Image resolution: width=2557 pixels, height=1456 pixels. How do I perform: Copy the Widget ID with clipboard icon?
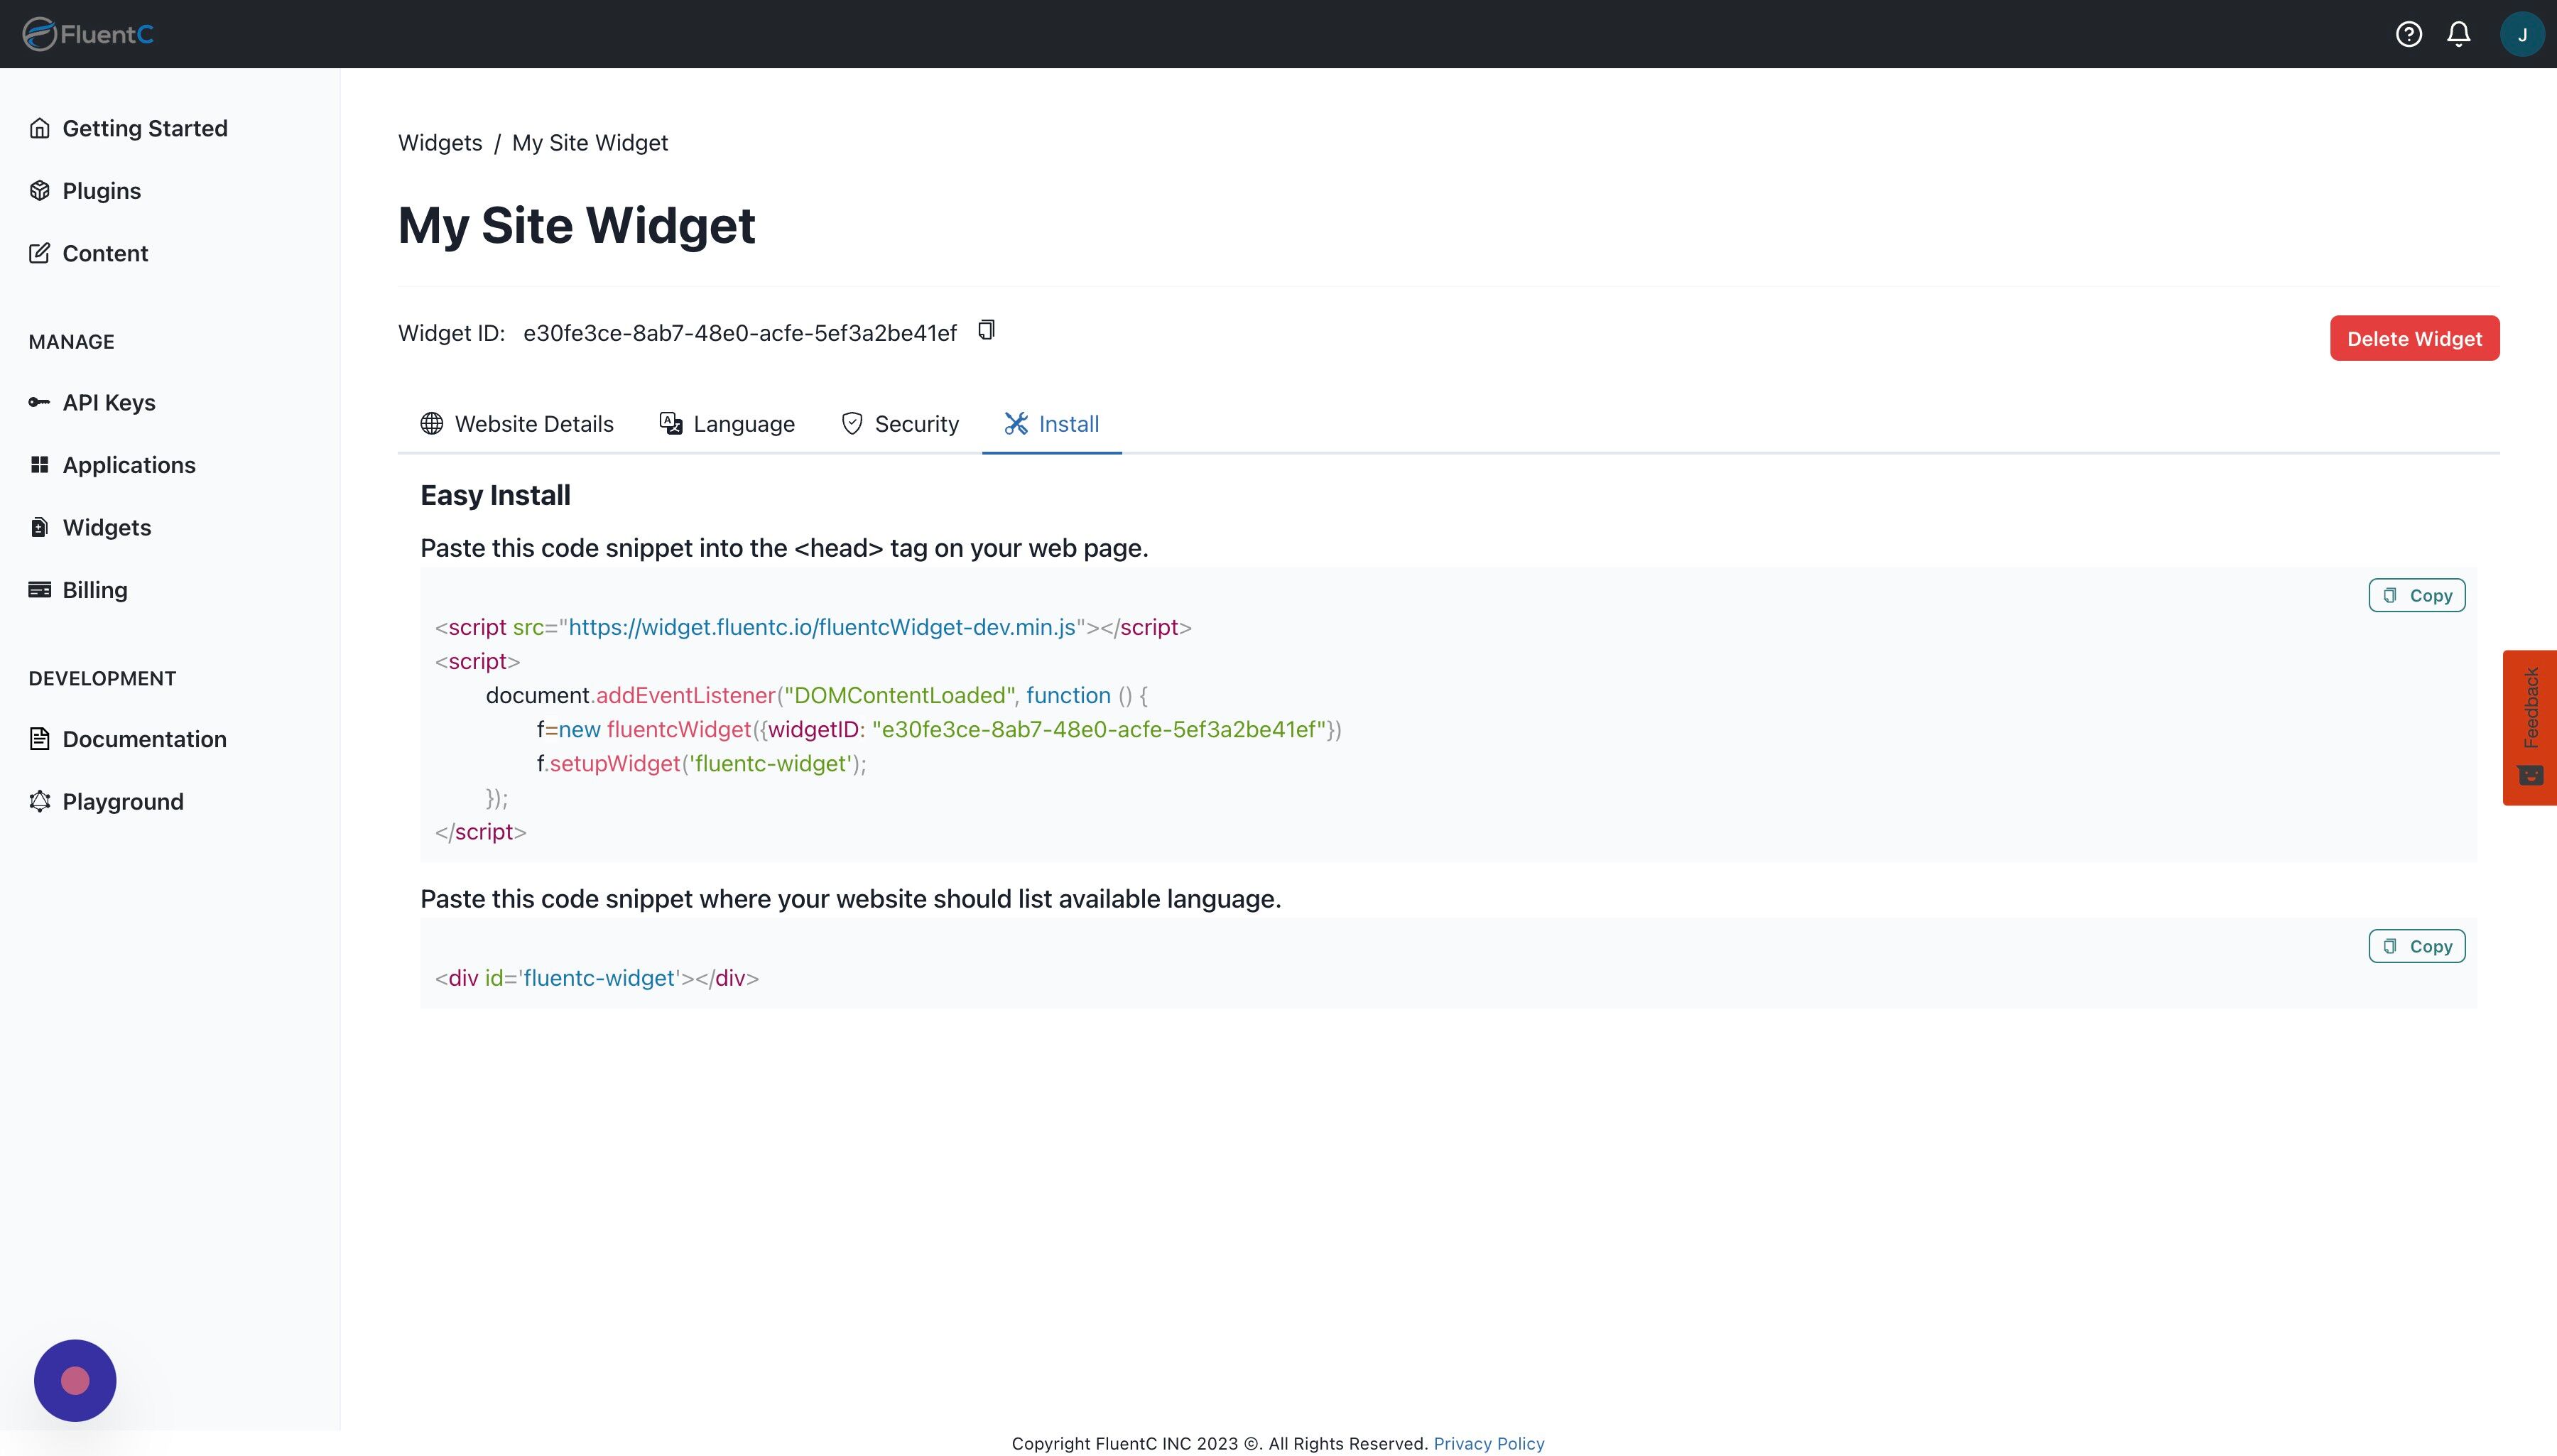coord(986,330)
